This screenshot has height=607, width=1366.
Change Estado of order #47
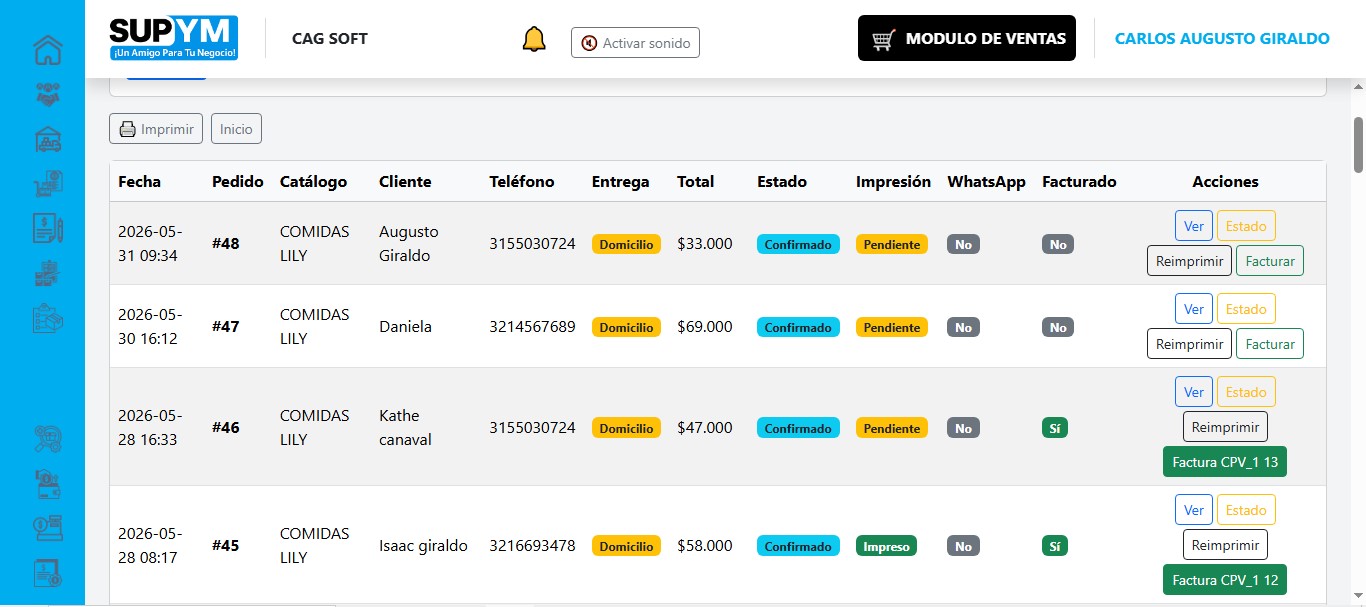pyautogui.click(x=1246, y=309)
